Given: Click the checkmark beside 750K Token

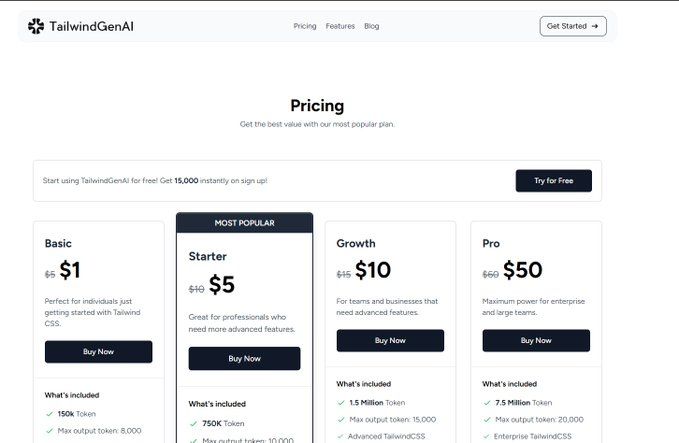Looking at the screenshot, I should [194, 424].
